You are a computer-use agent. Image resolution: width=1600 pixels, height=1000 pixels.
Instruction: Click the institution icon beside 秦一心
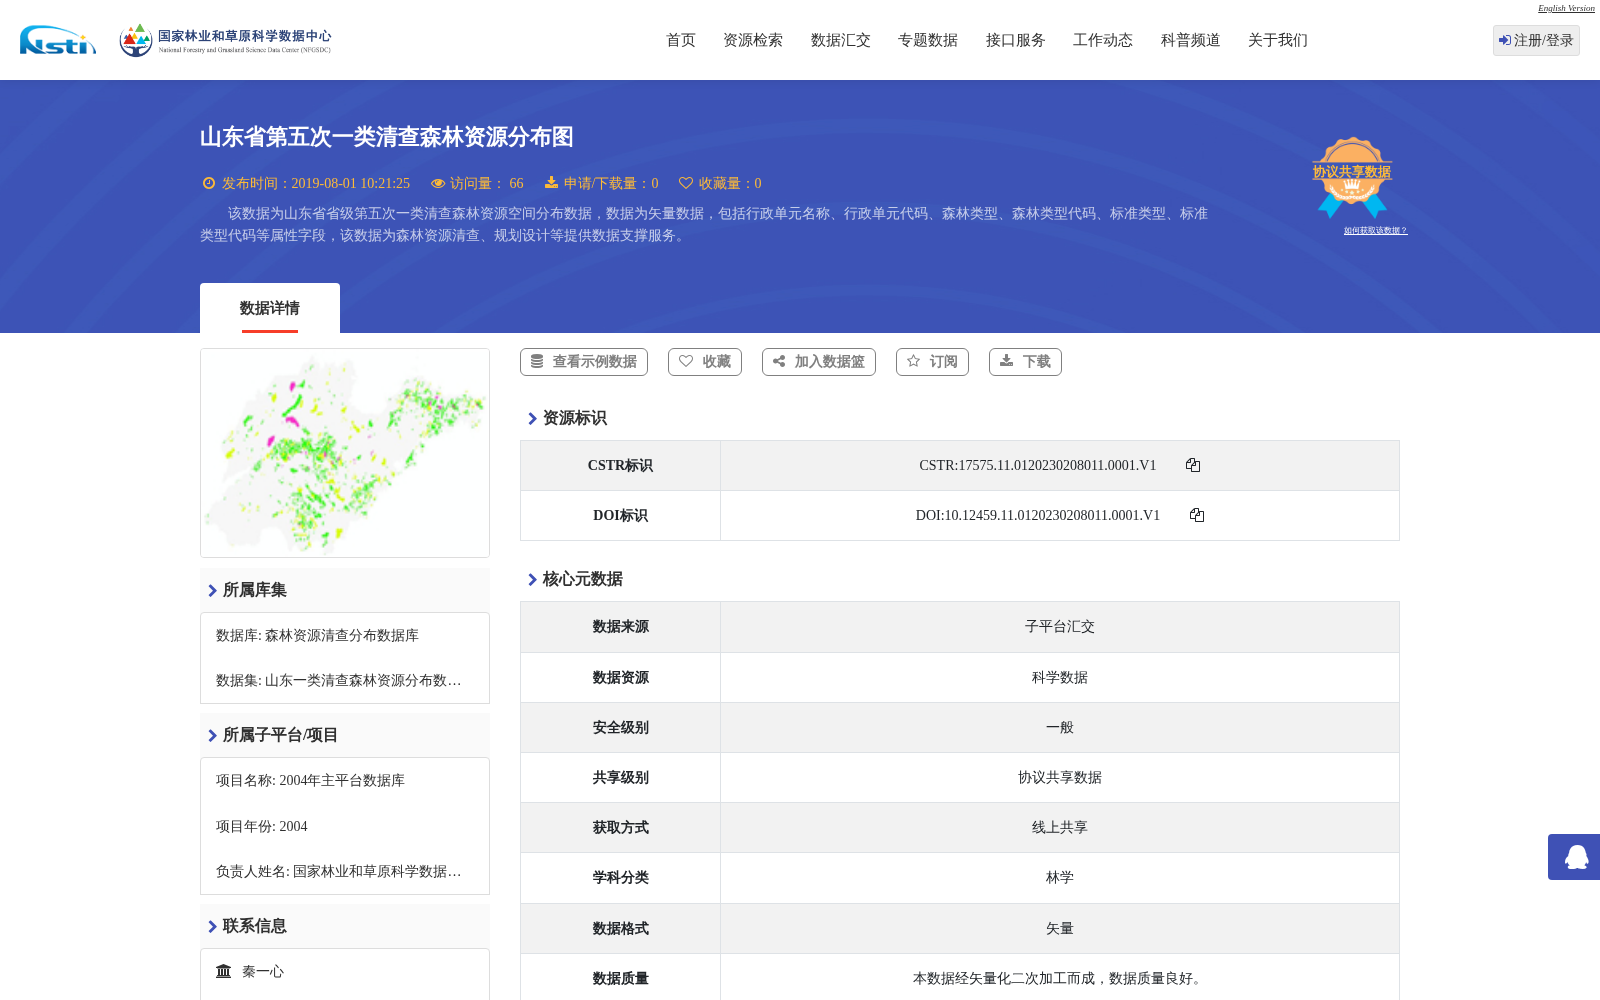point(224,971)
